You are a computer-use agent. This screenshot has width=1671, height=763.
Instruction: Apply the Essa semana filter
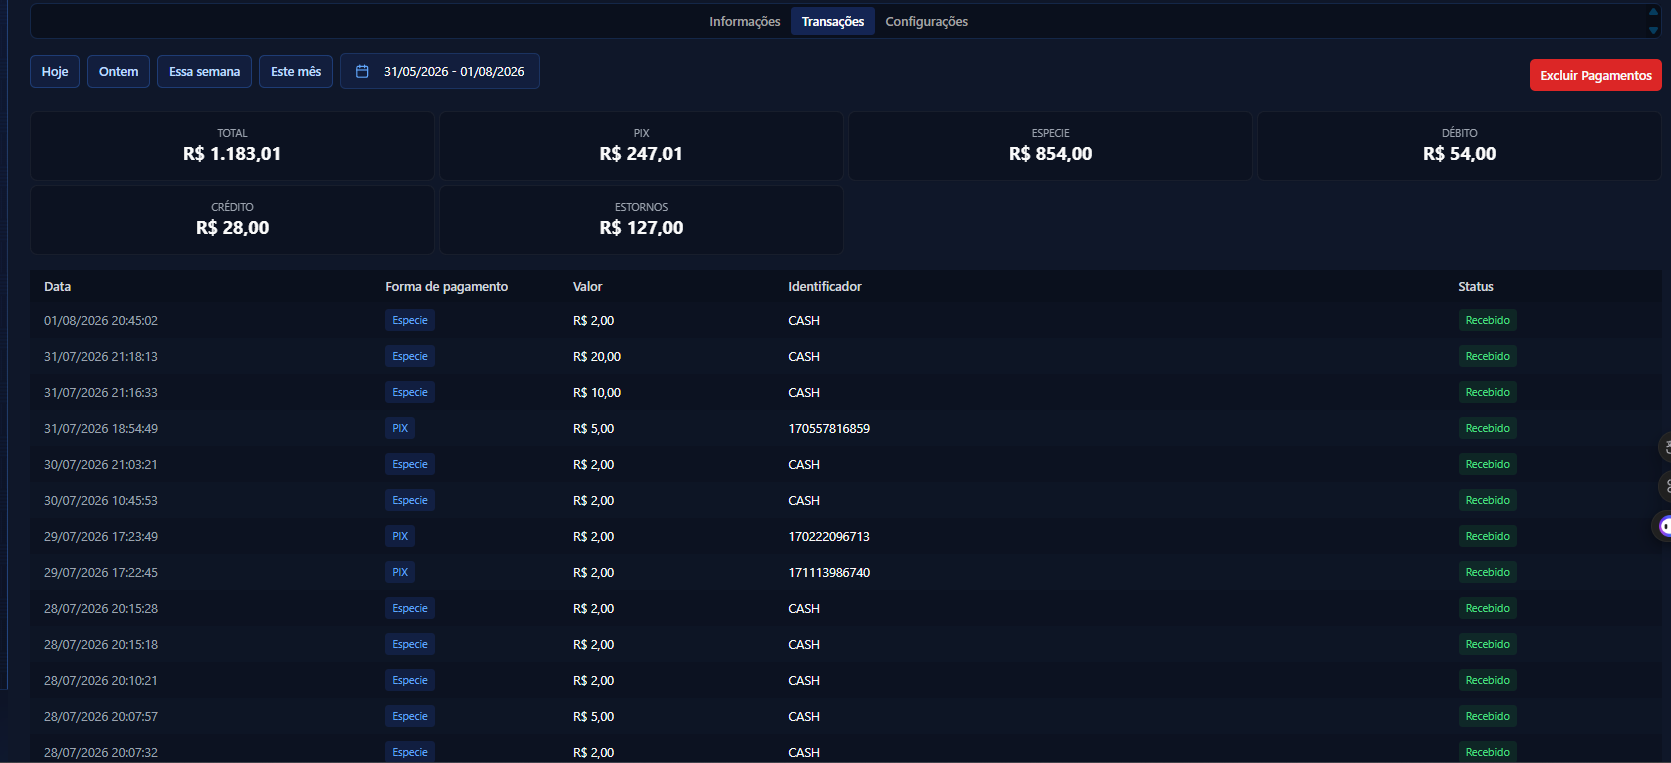[x=204, y=71]
